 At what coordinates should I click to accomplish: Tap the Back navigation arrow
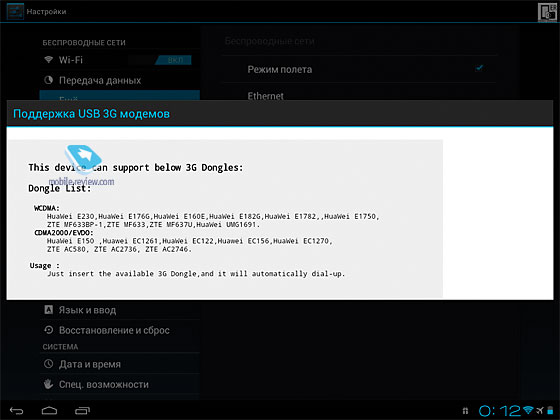16,411
